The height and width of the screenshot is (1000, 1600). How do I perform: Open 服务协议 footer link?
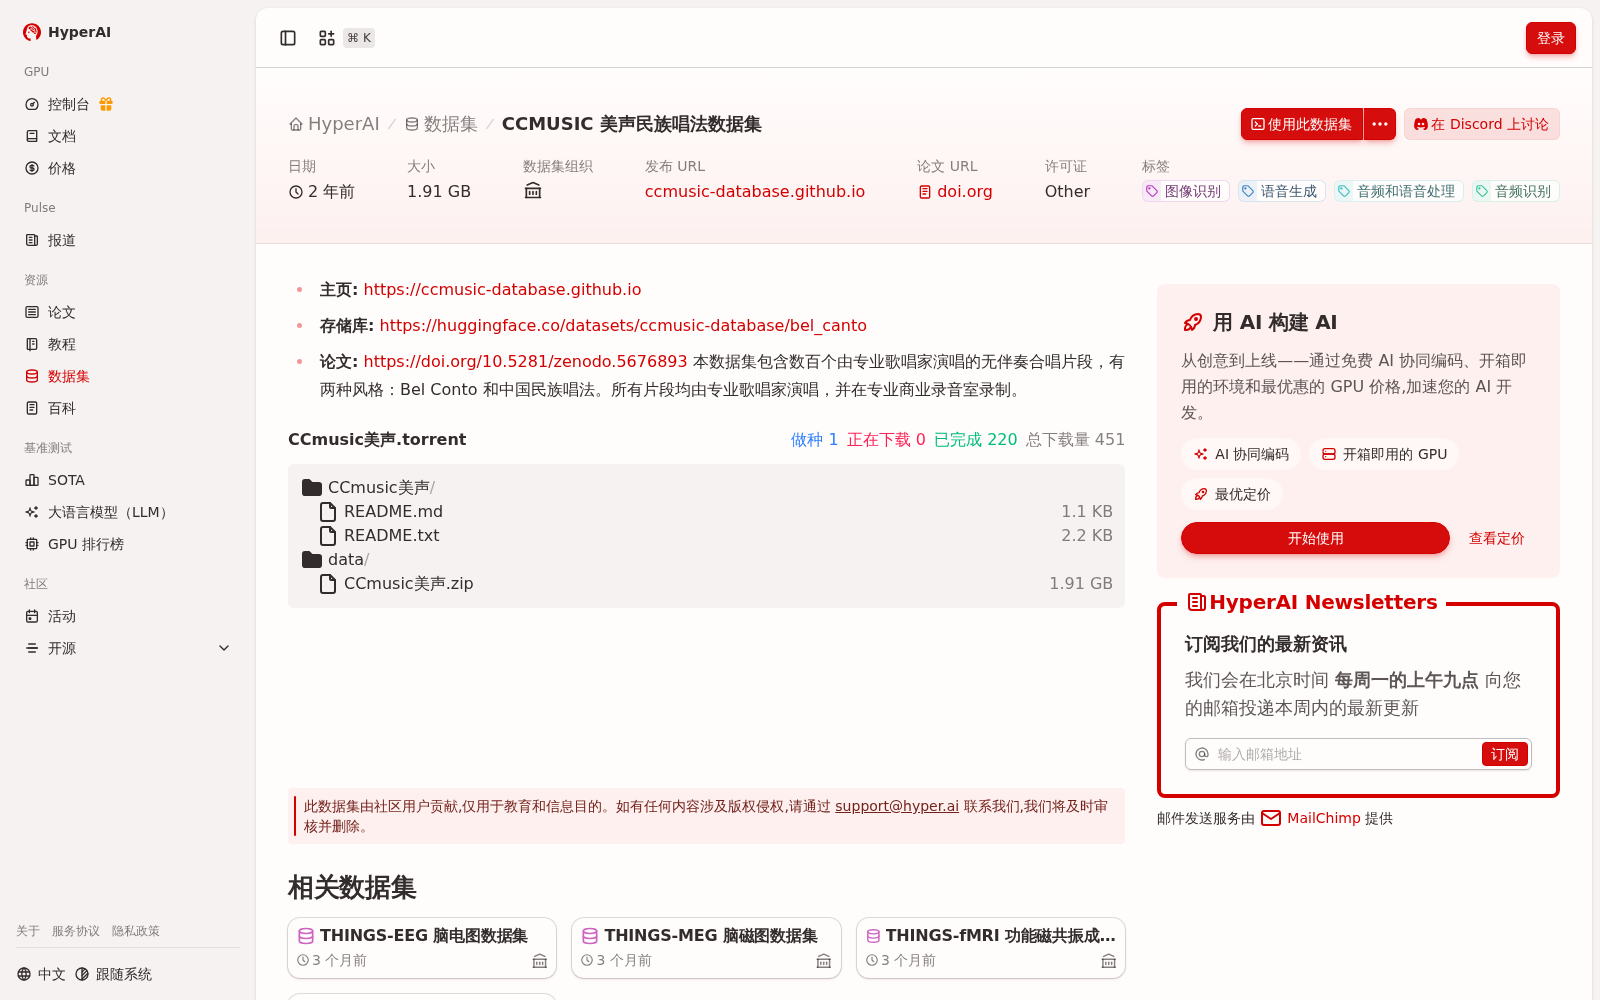click(76, 931)
